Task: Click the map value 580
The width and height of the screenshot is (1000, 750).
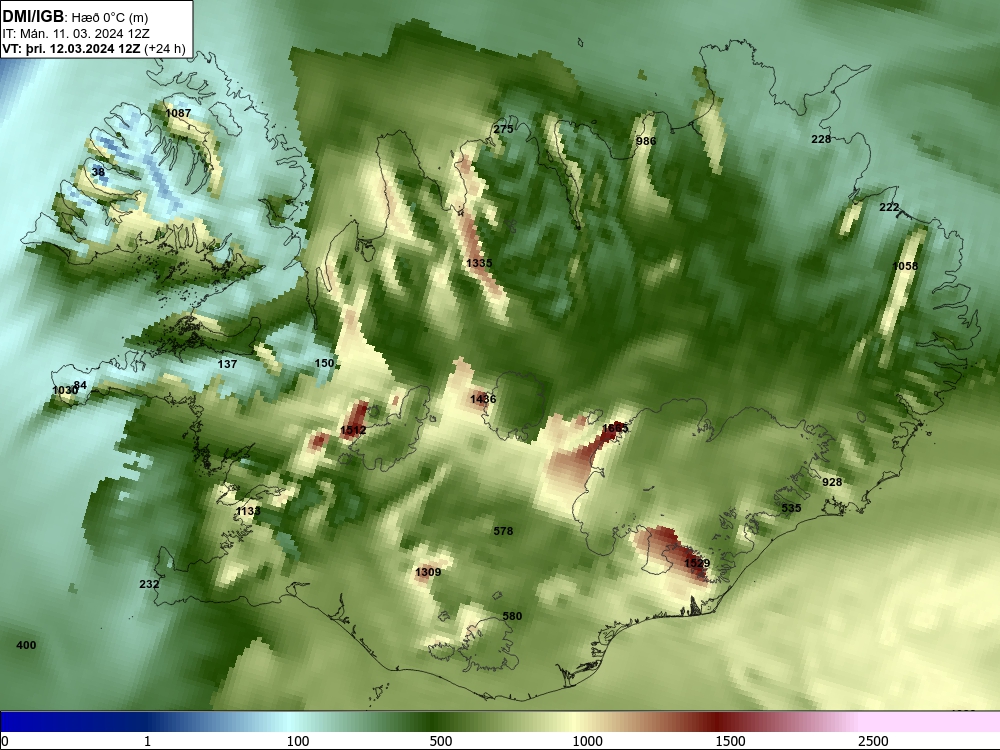Action: pos(512,616)
